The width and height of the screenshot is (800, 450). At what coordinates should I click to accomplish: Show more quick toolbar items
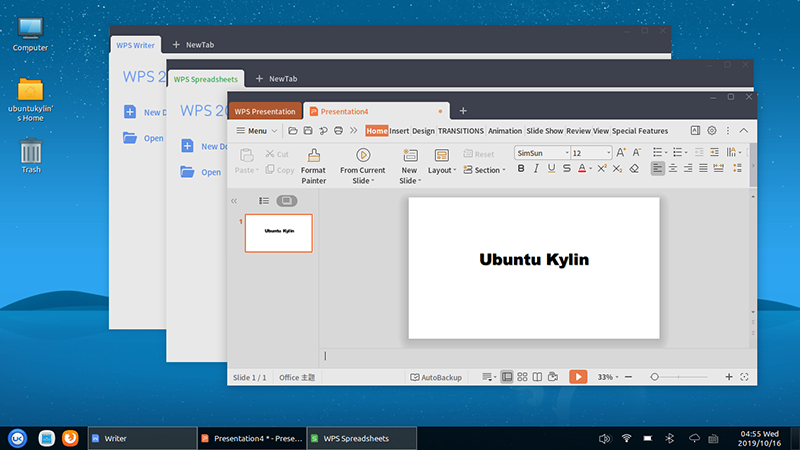[x=354, y=131]
